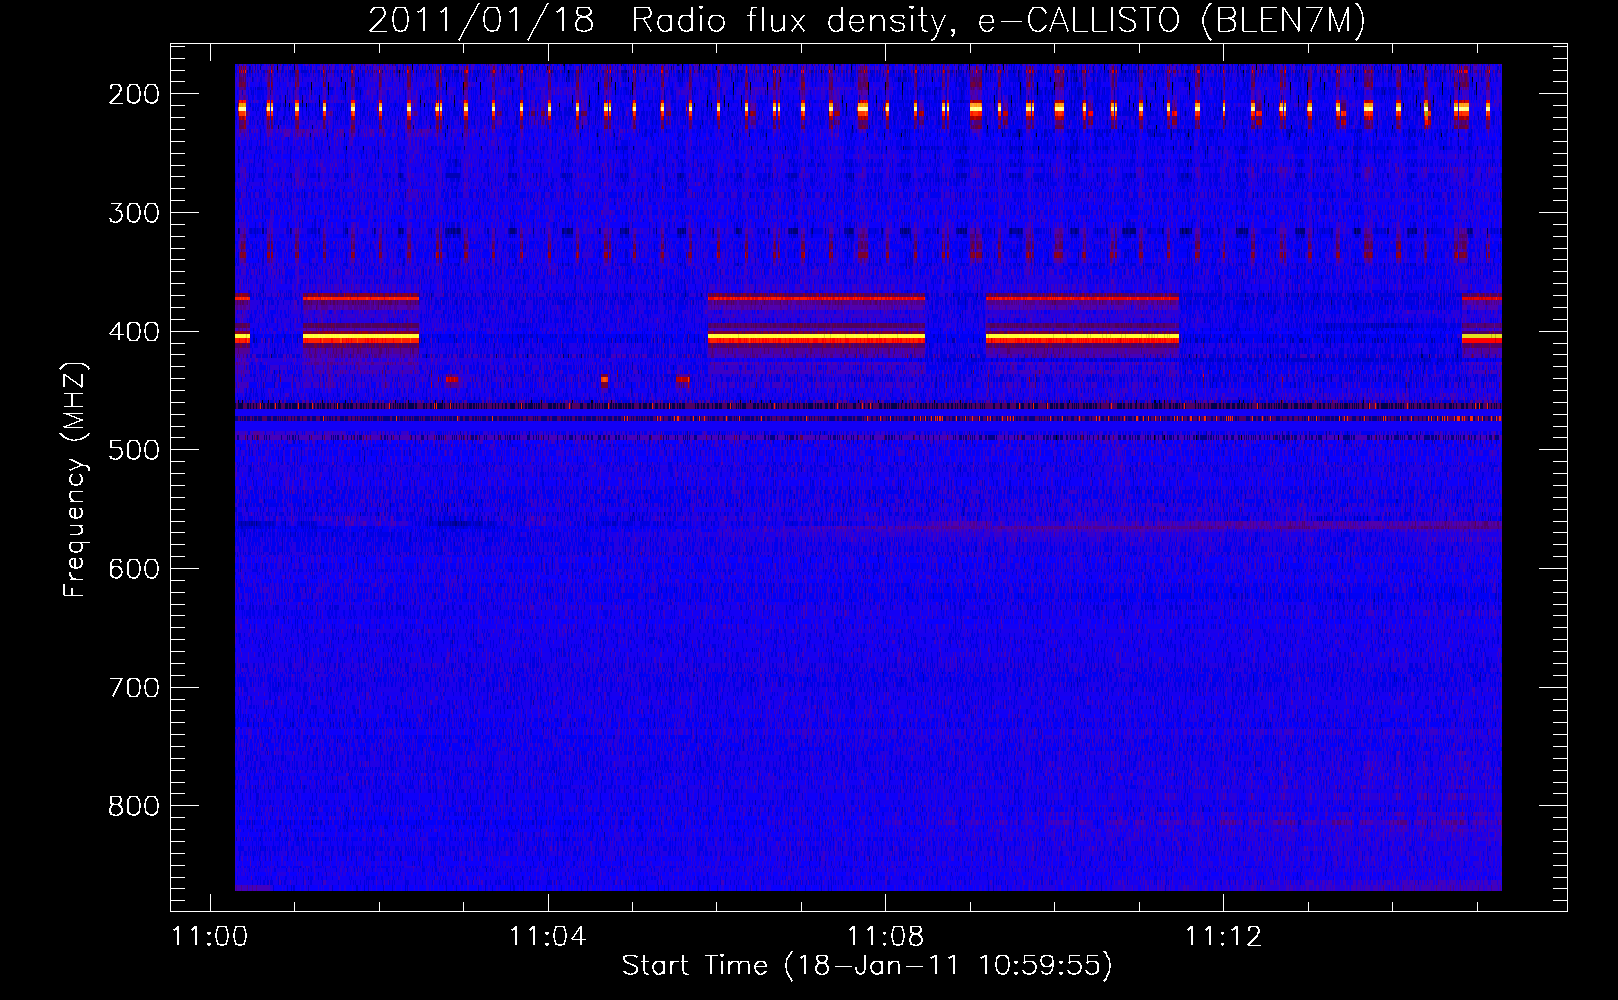
Task: Select the 800 frequency tick label
Action: pyautogui.click(x=134, y=806)
